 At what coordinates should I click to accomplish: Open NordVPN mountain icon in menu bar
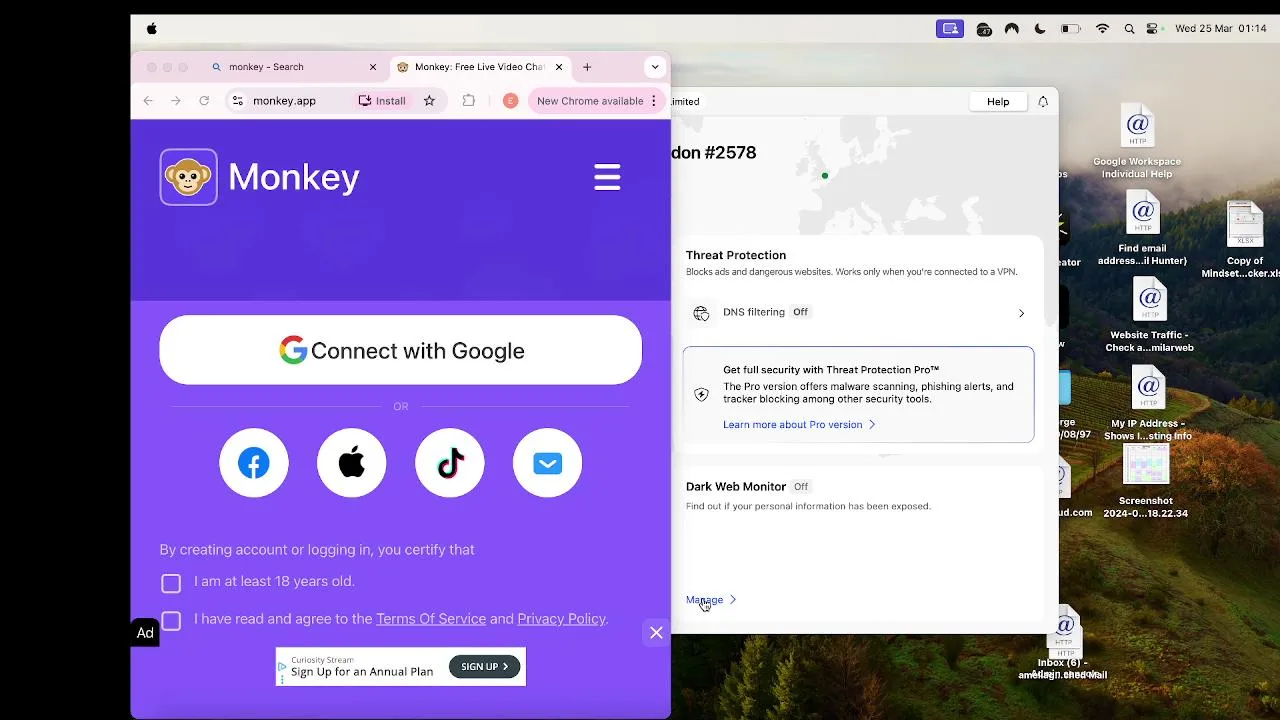(x=1012, y=29)
